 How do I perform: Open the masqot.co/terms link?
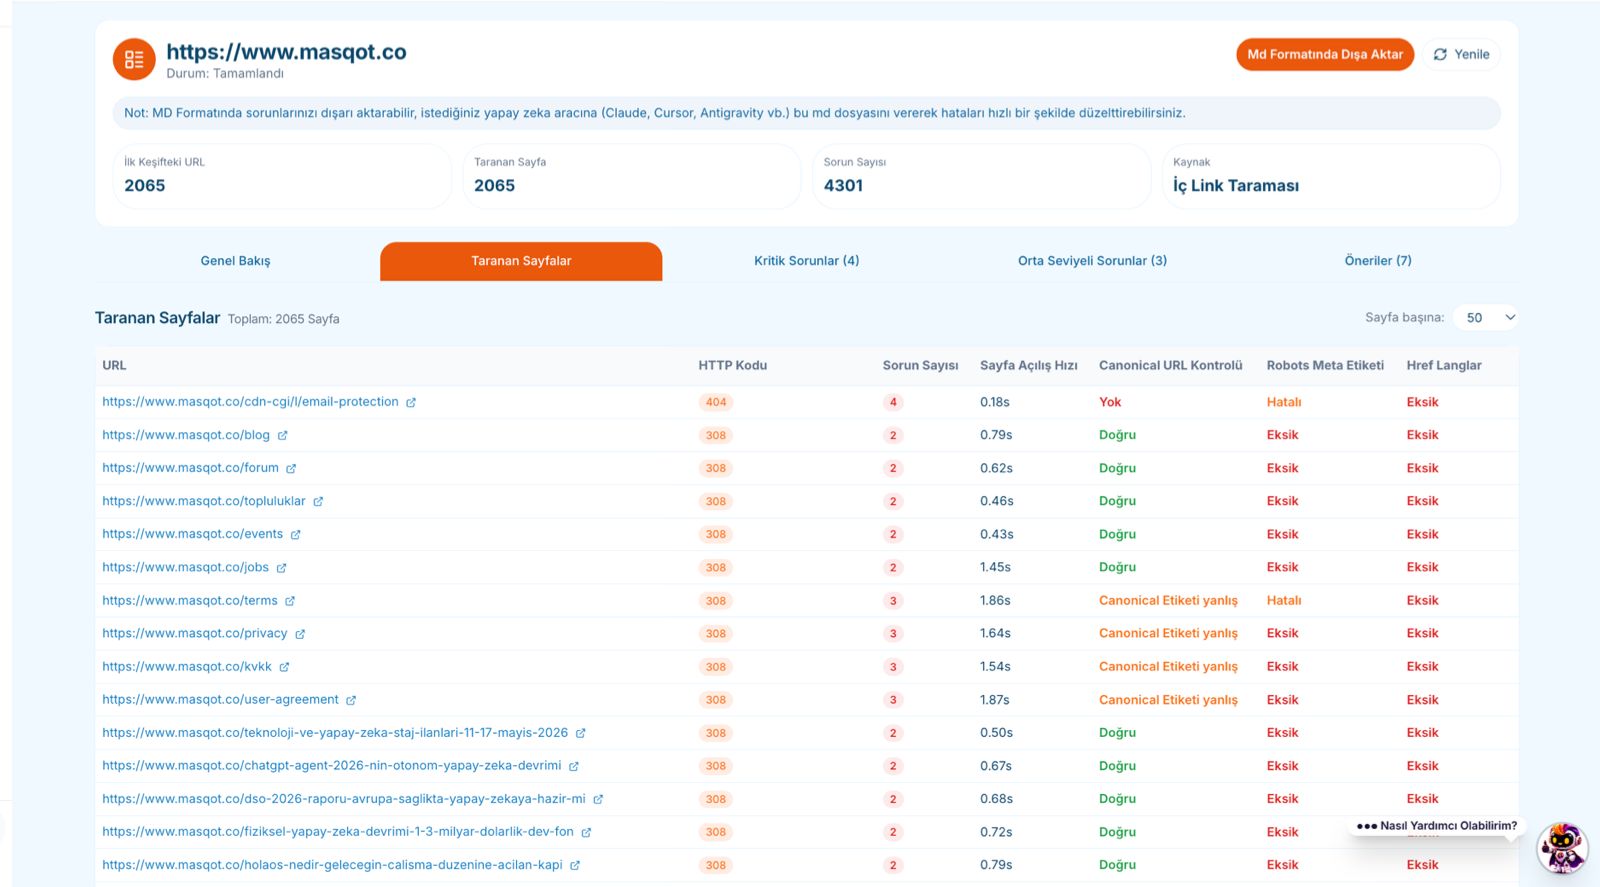click(190, 600)
